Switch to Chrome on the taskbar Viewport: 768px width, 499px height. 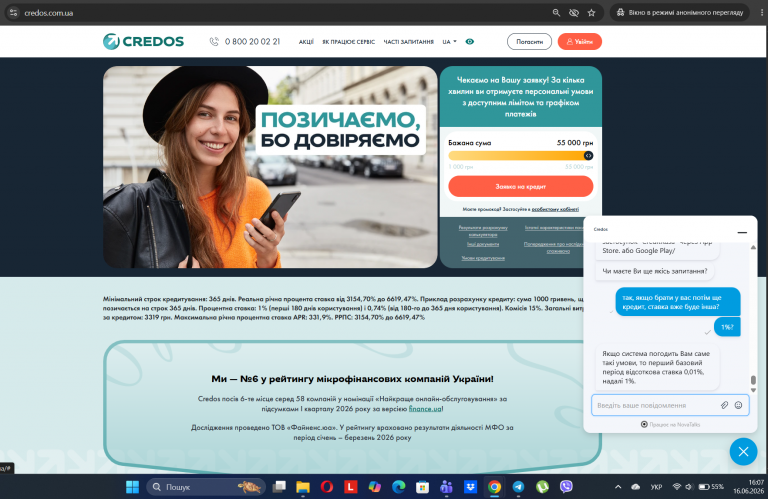494,487
